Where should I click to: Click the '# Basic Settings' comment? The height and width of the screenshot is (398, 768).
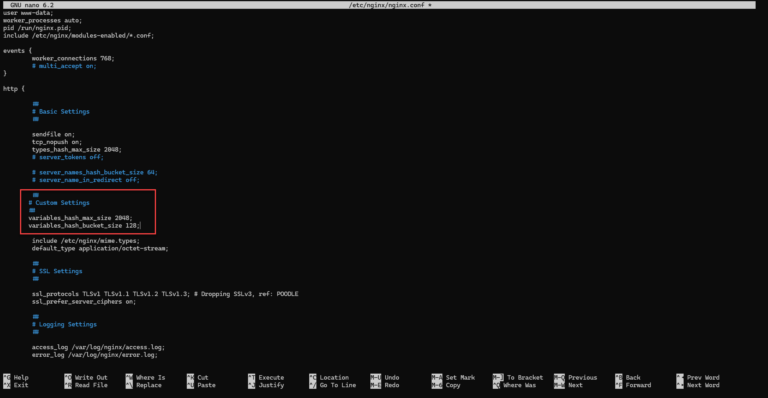[x=61, y=112]
